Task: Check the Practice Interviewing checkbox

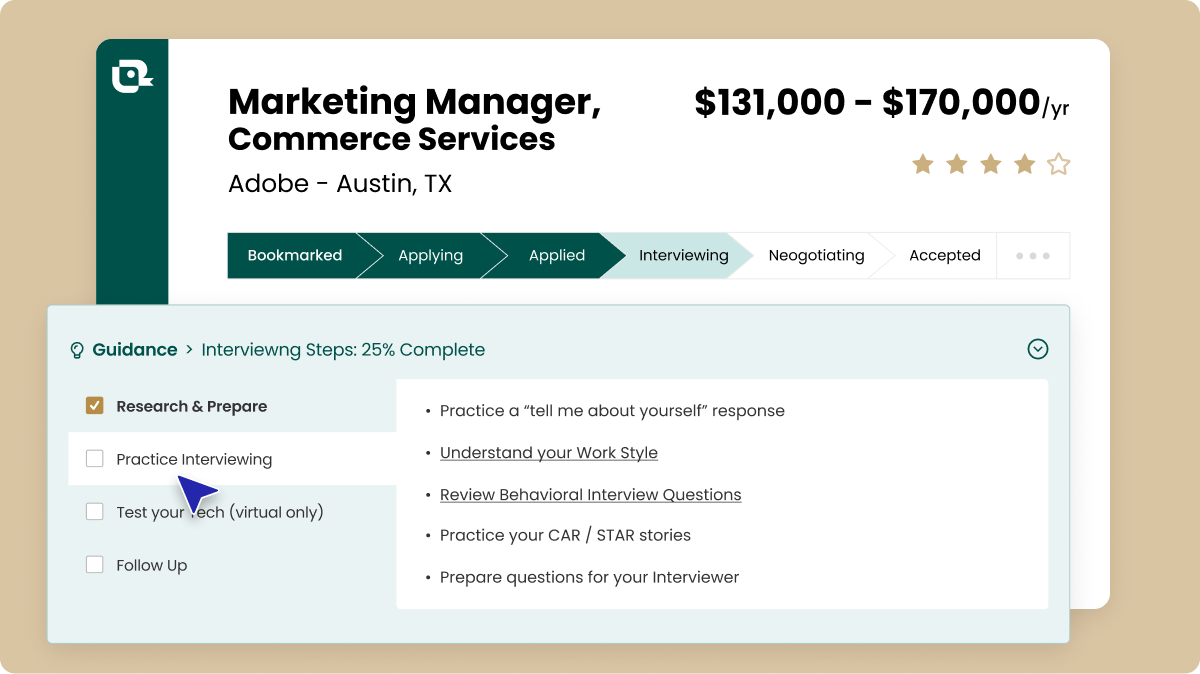Action: coord(94,459)
